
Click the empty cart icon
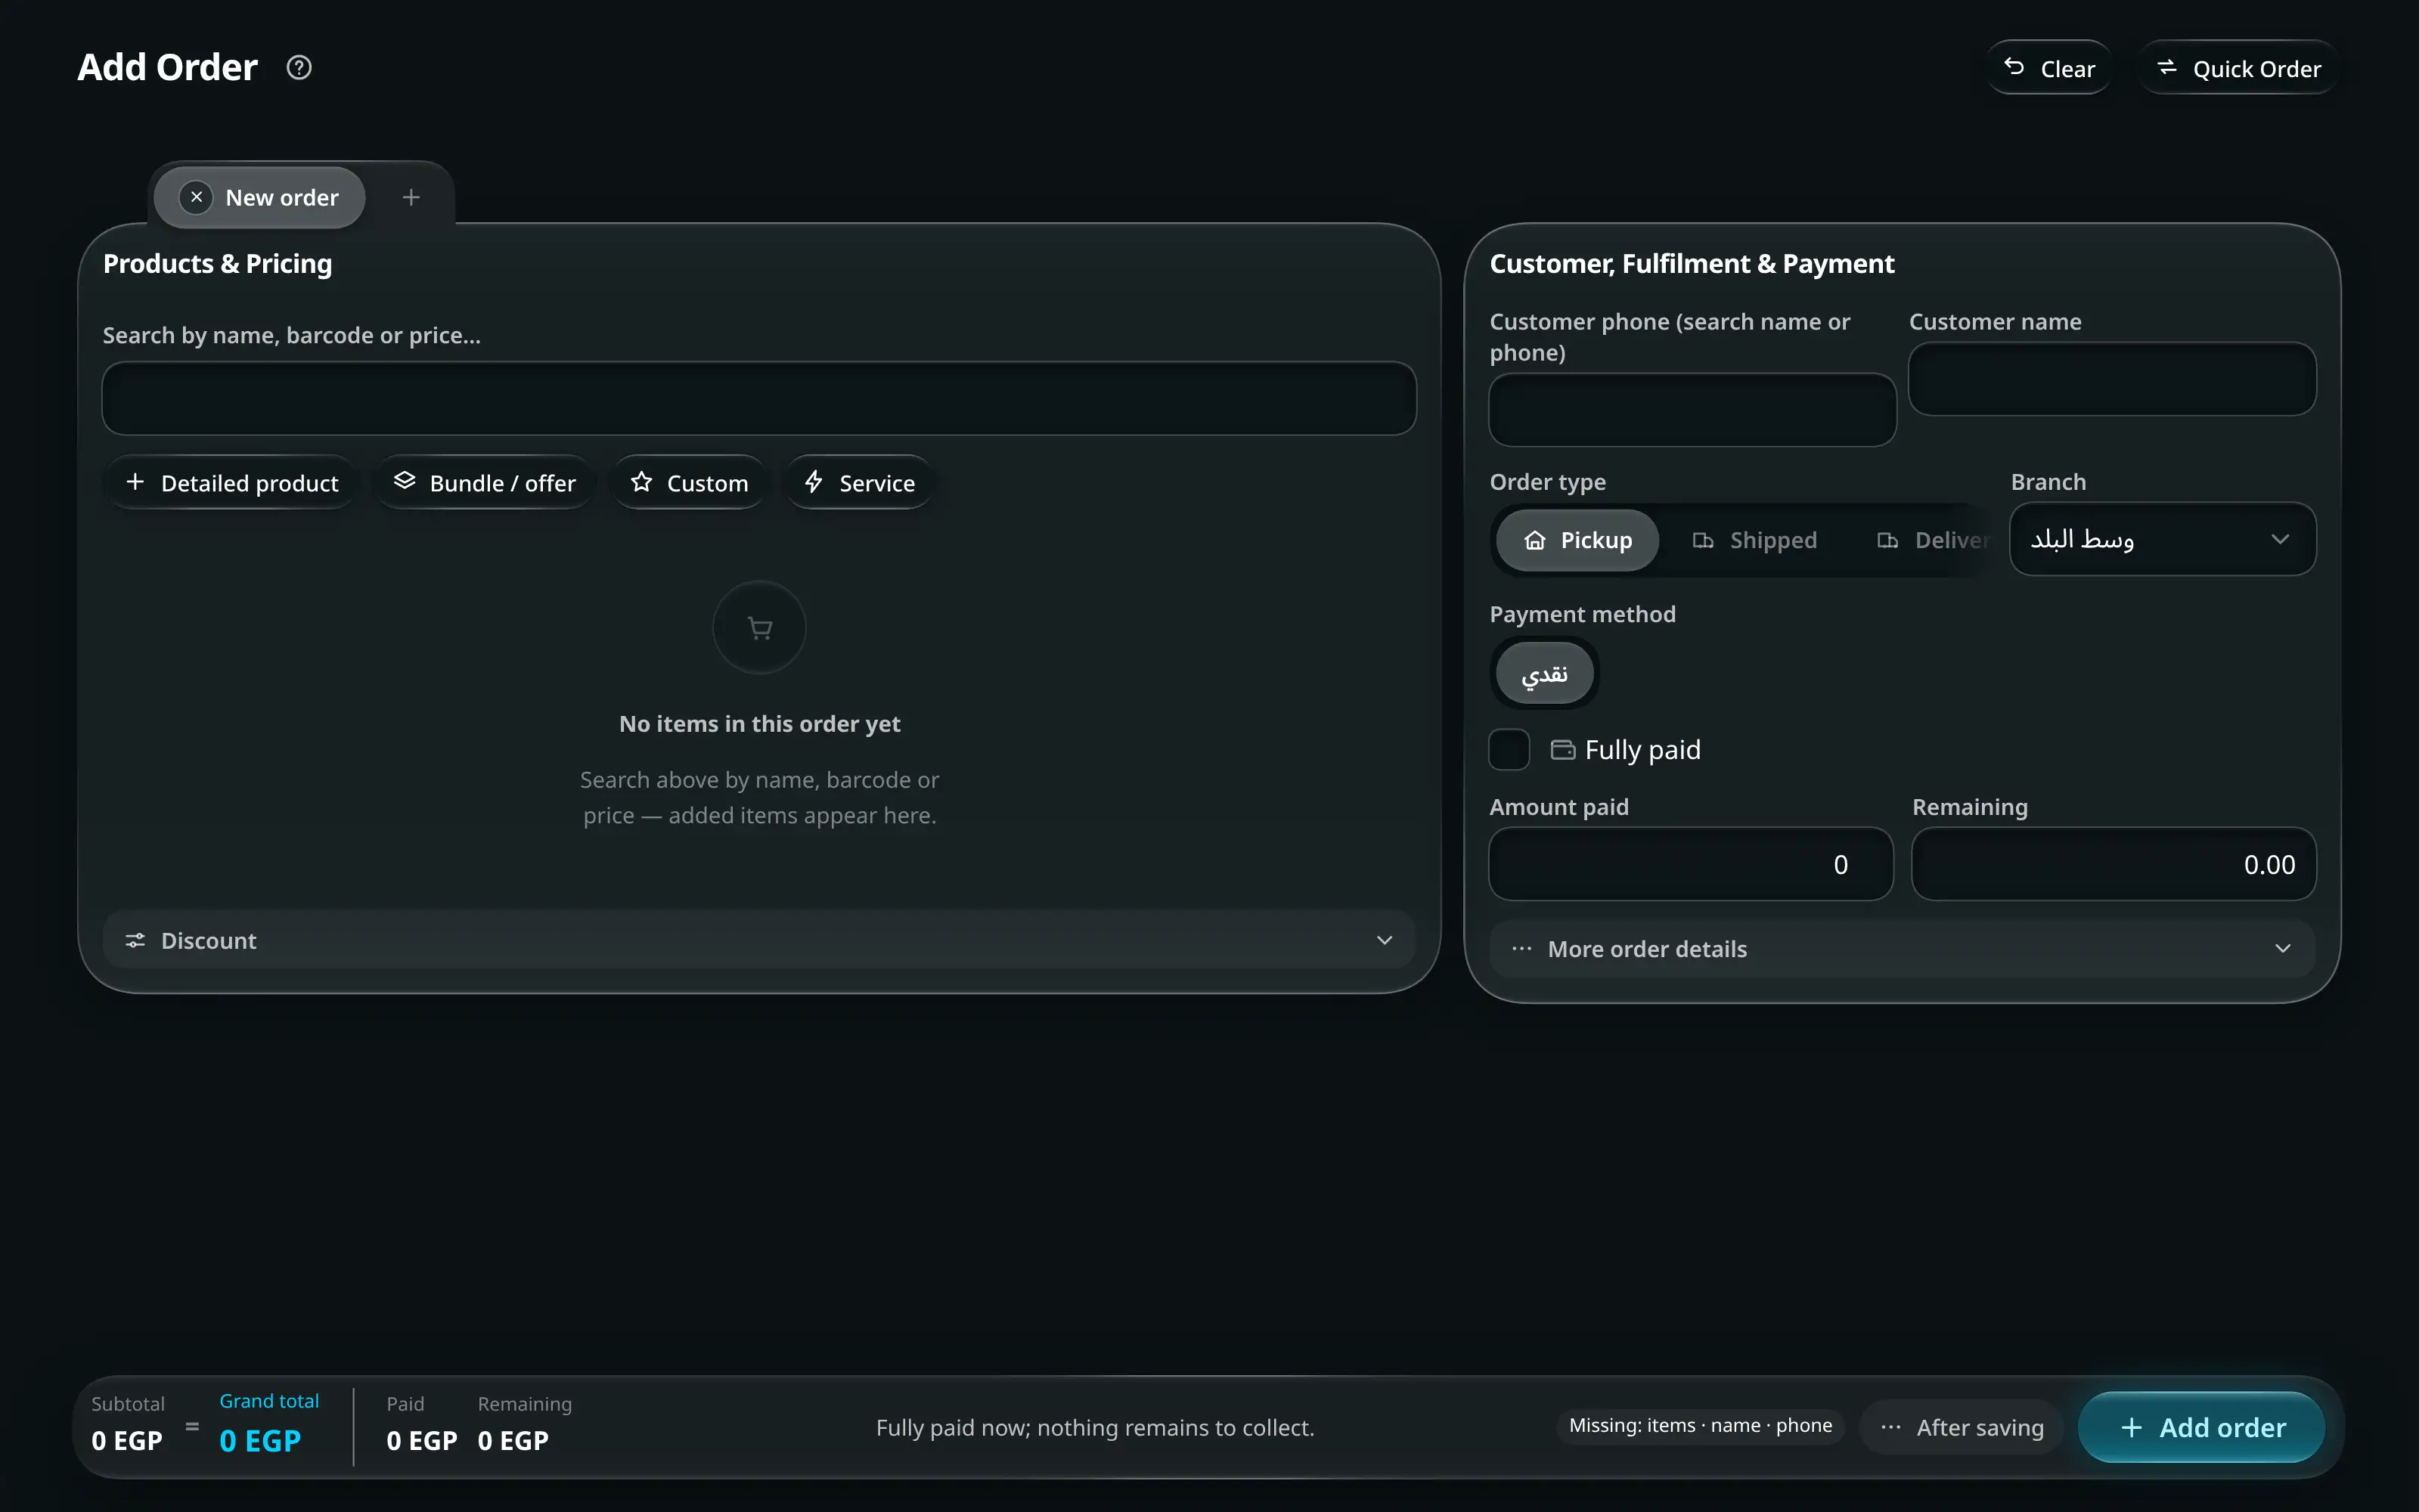759,627
